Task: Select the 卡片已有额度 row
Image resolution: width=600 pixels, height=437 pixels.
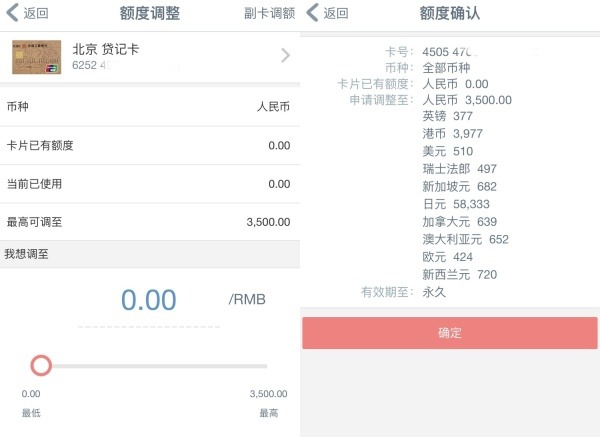Action: [150, 145]
